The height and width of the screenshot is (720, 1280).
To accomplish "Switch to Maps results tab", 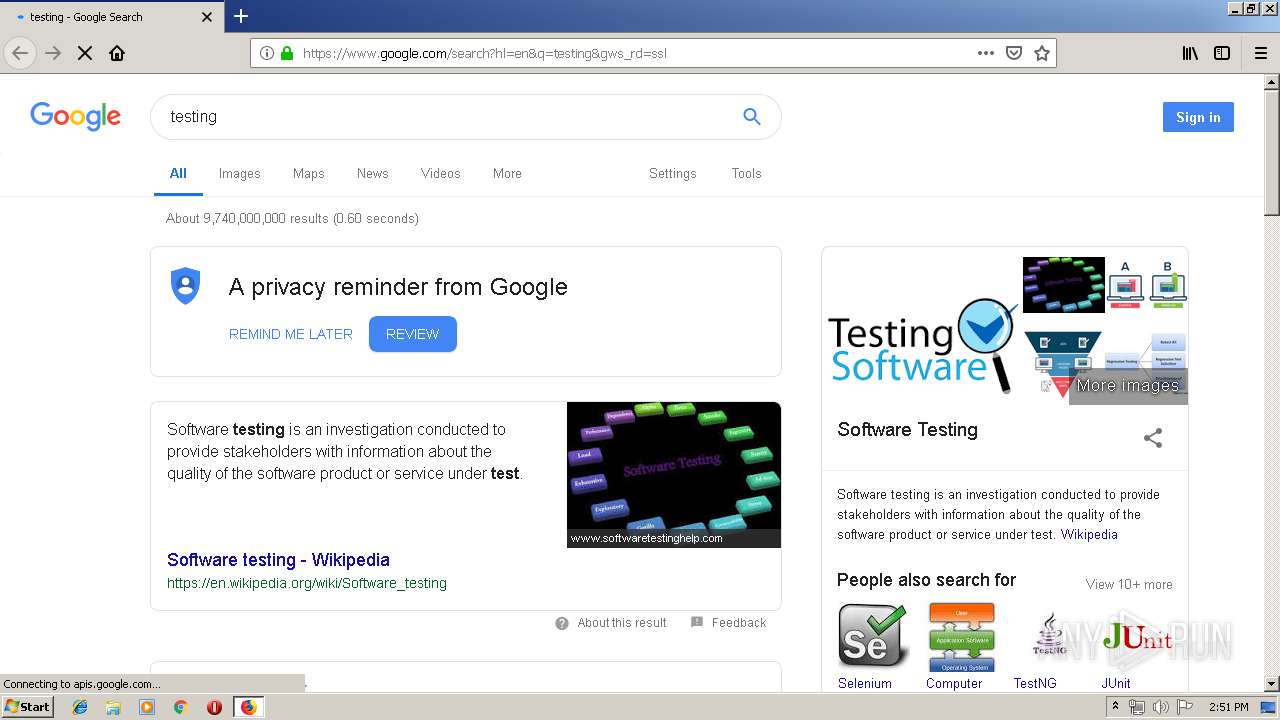I will click(x=308, y=174).
